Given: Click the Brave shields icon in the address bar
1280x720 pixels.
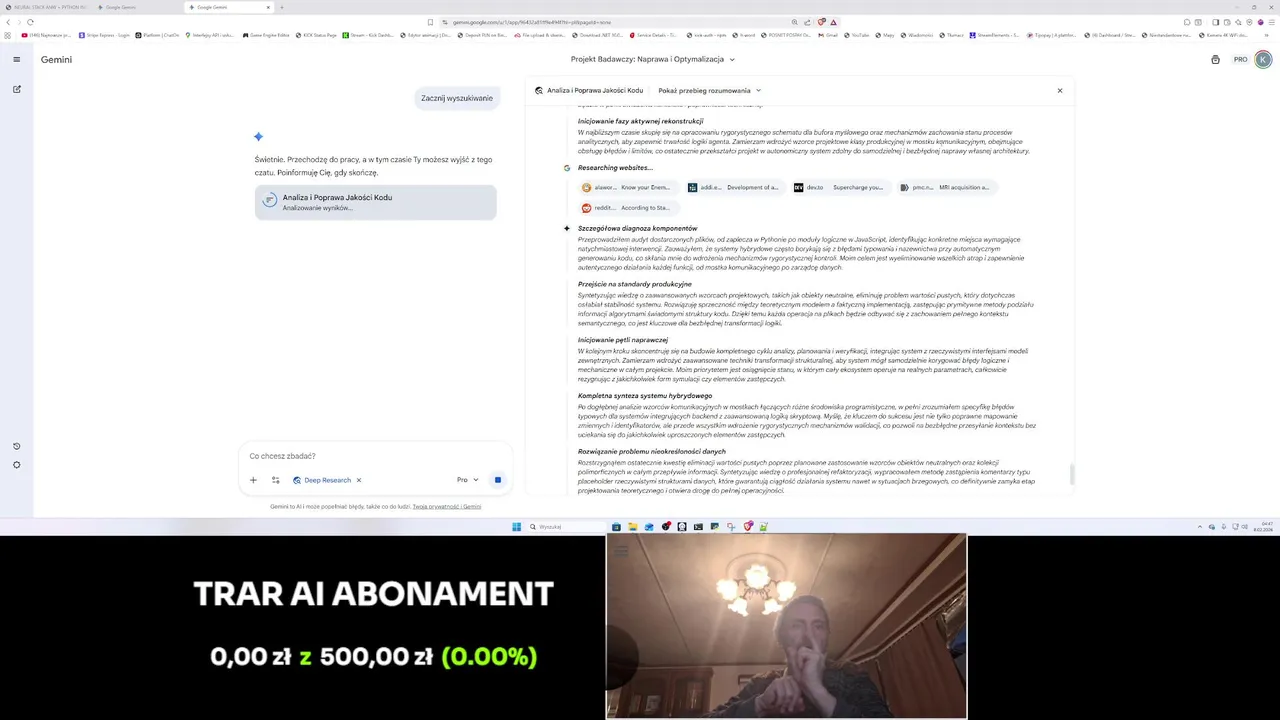Looking at the screenshot, I should tap(821, 22).
